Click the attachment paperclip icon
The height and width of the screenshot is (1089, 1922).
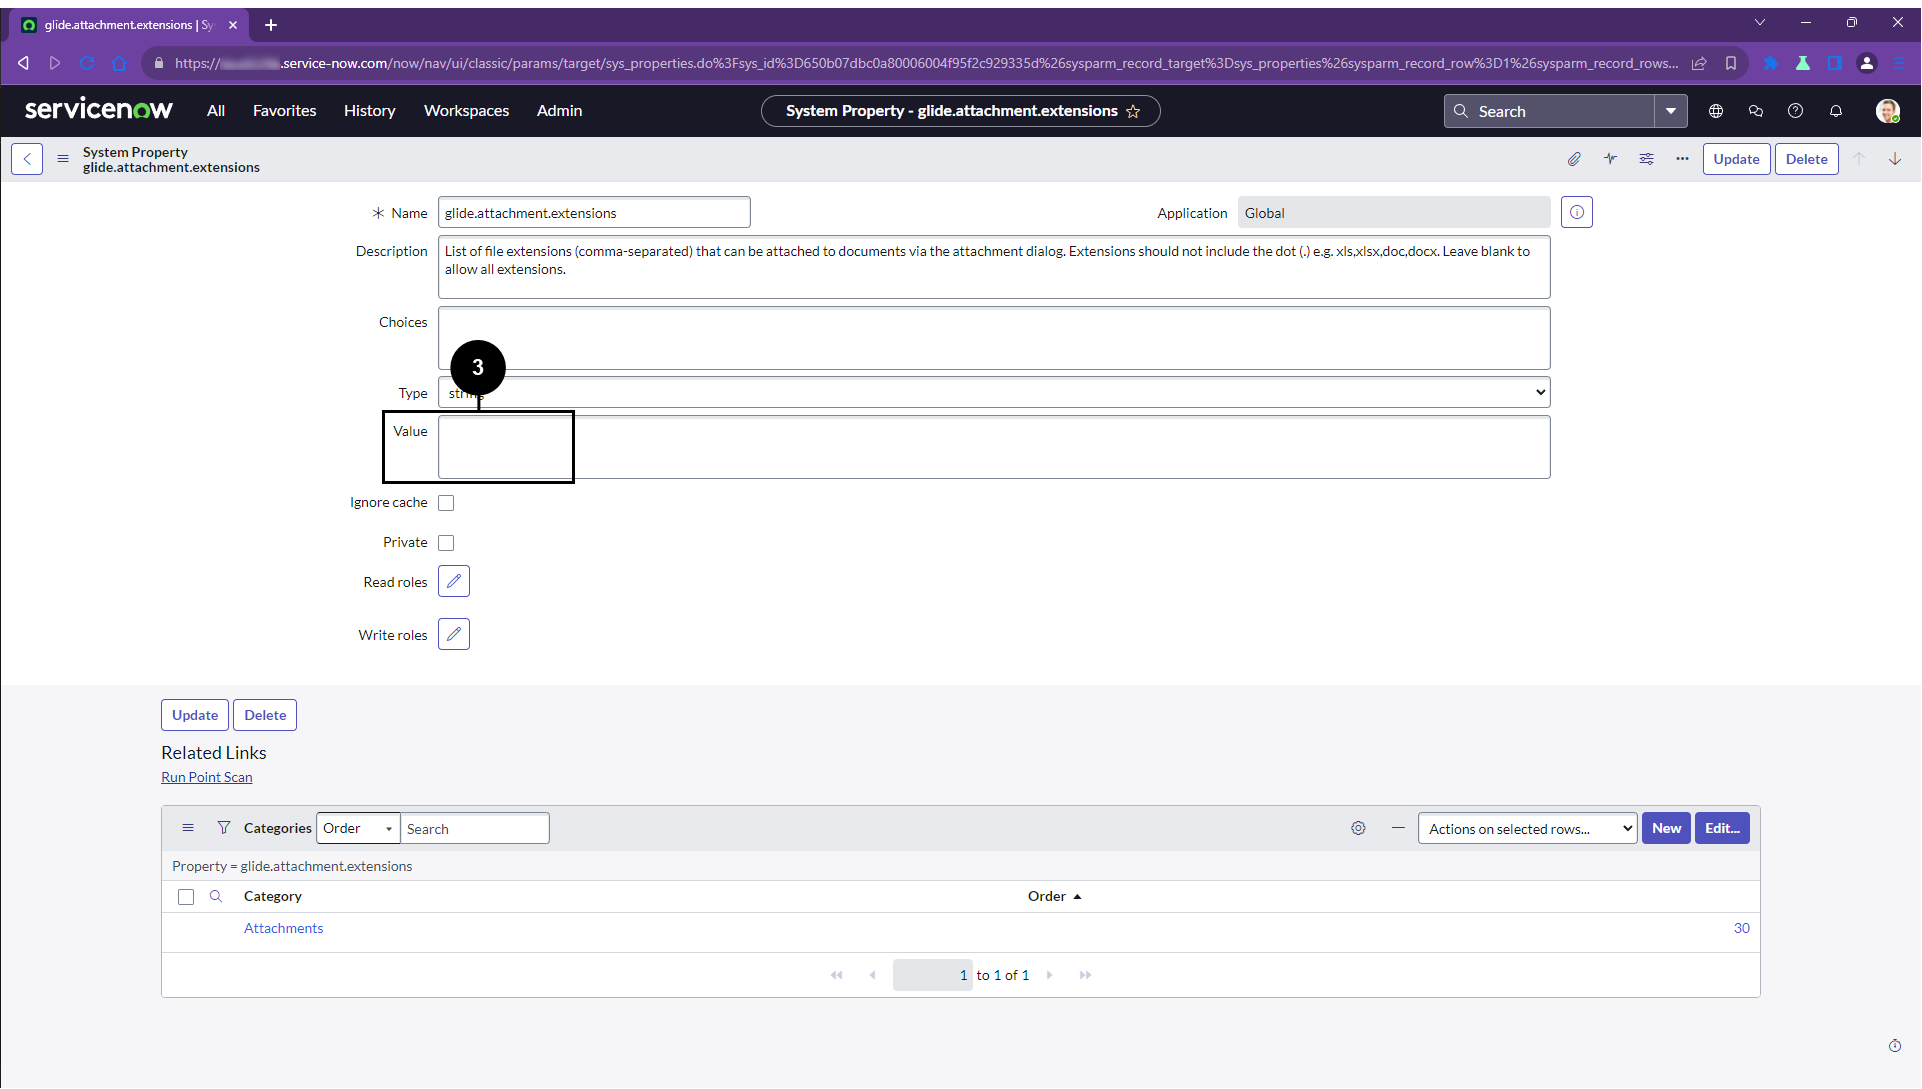coord(1574,159)
